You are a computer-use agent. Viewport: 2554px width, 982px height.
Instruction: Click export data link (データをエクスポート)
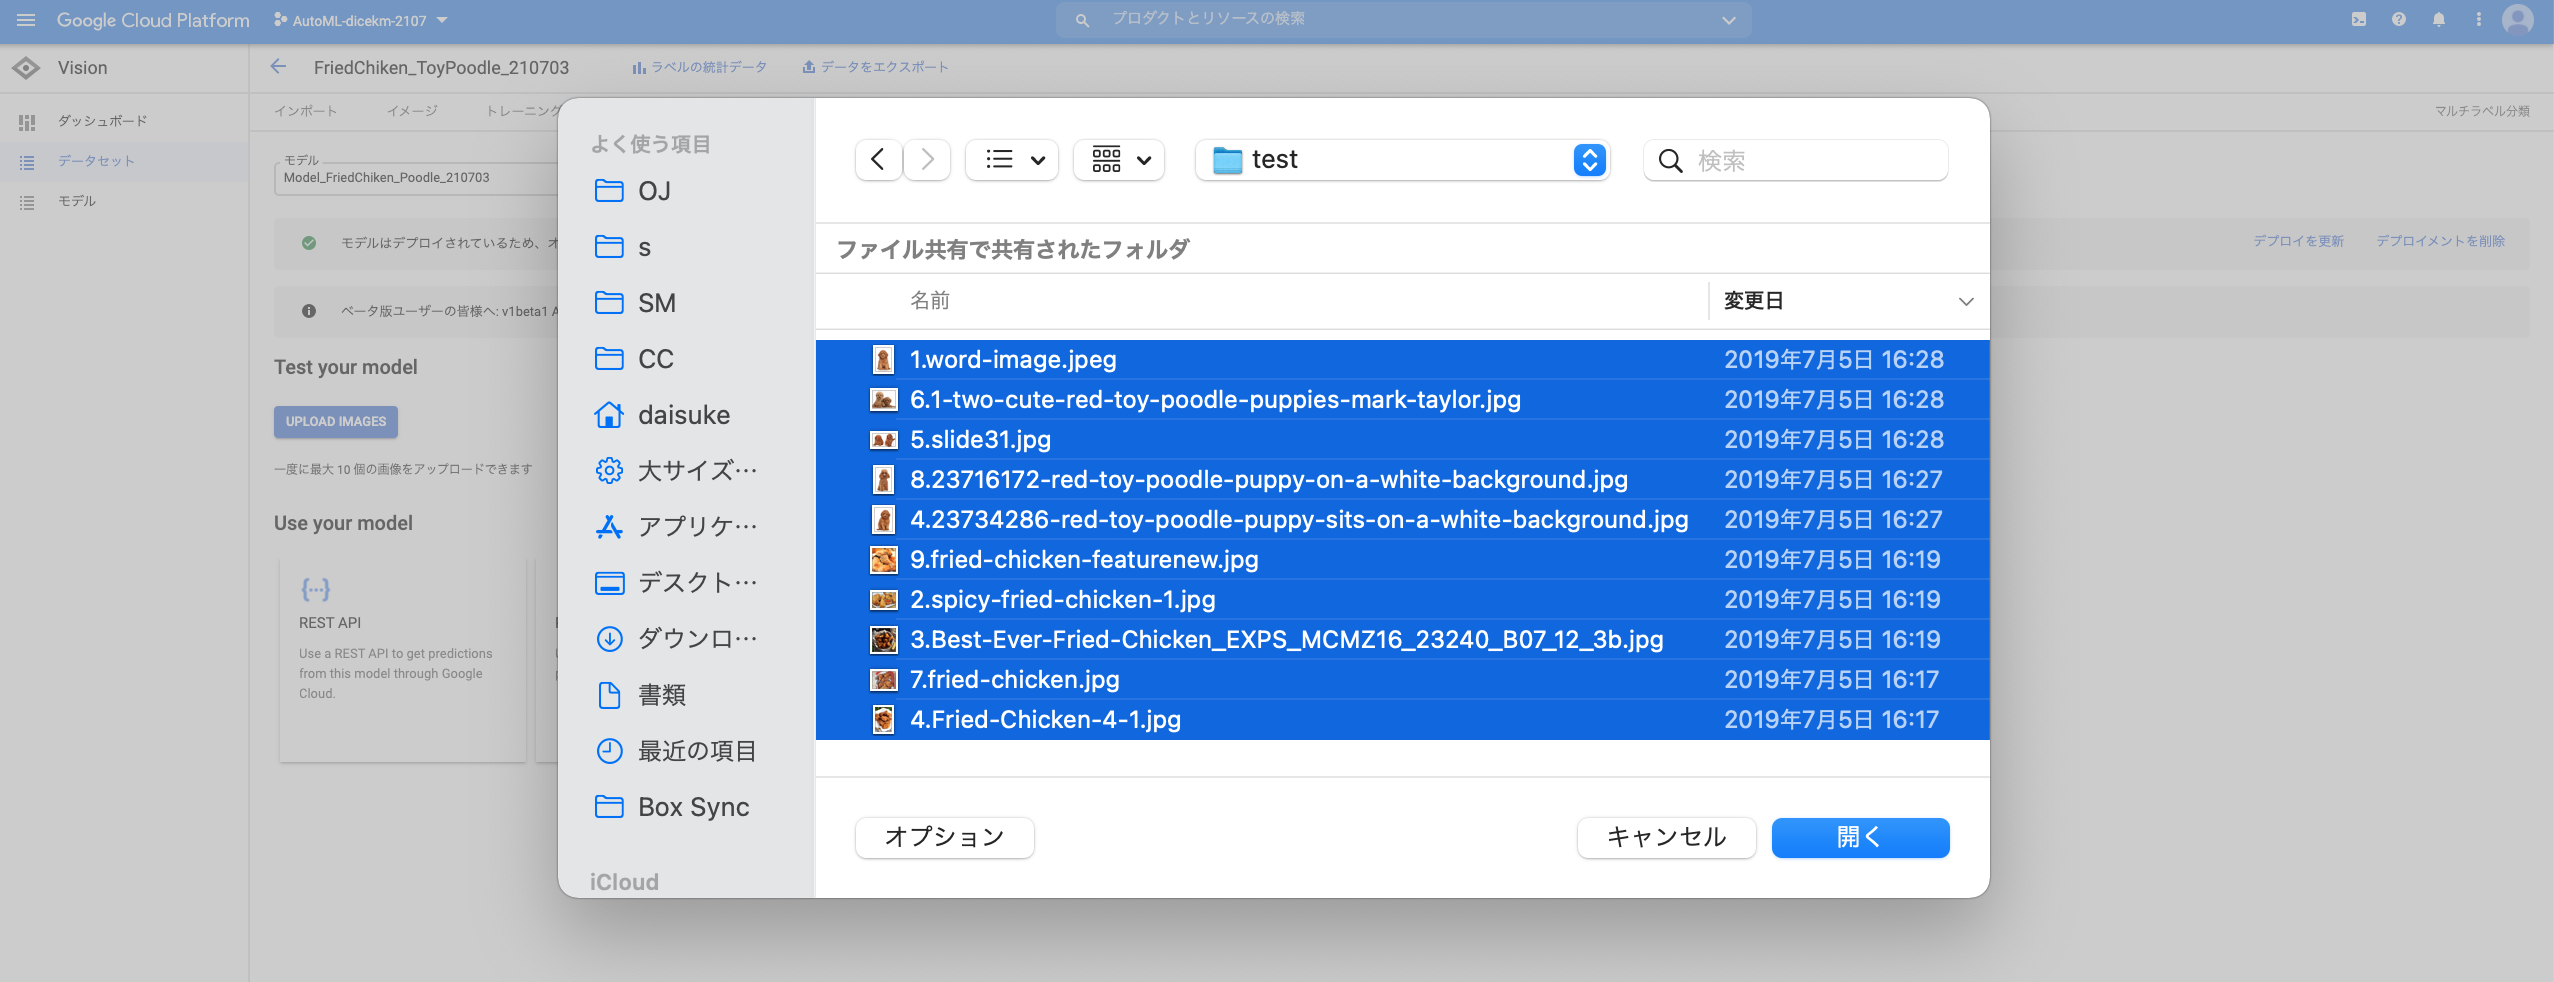(x=875, y=67)
